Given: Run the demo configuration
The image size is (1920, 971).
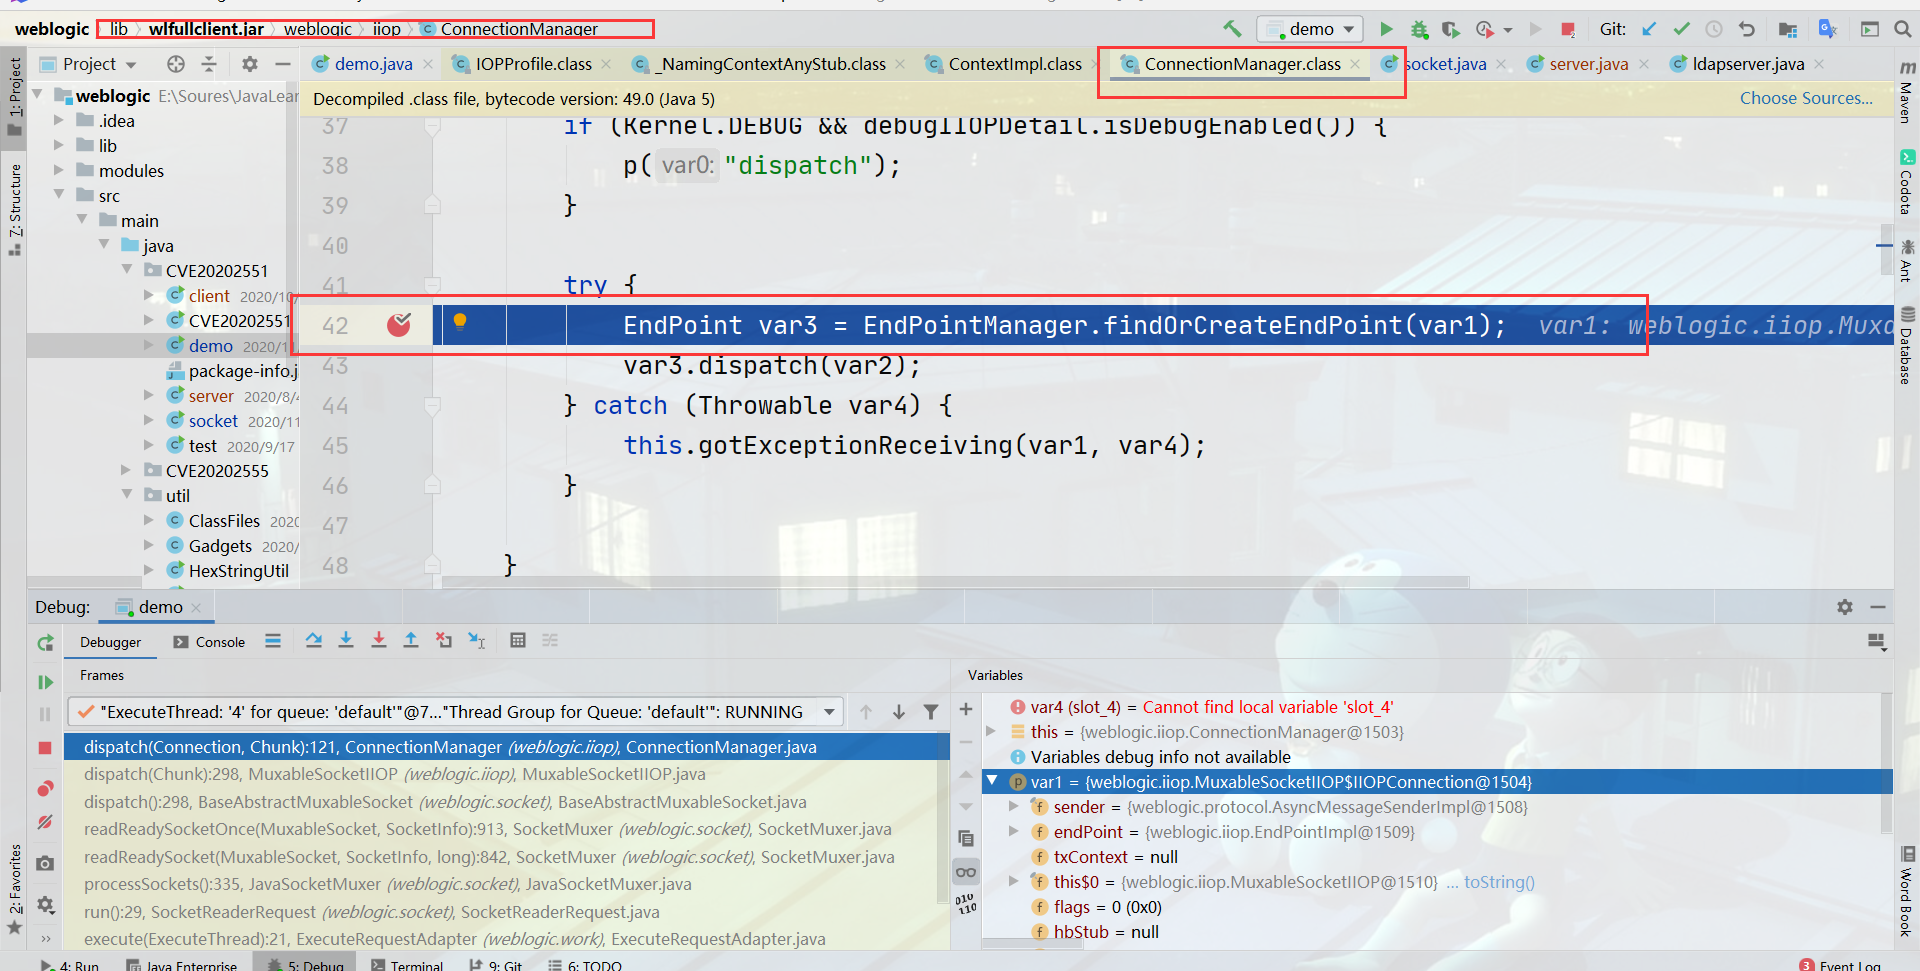Looking at the screenshot, I should tap(1386, 29).
